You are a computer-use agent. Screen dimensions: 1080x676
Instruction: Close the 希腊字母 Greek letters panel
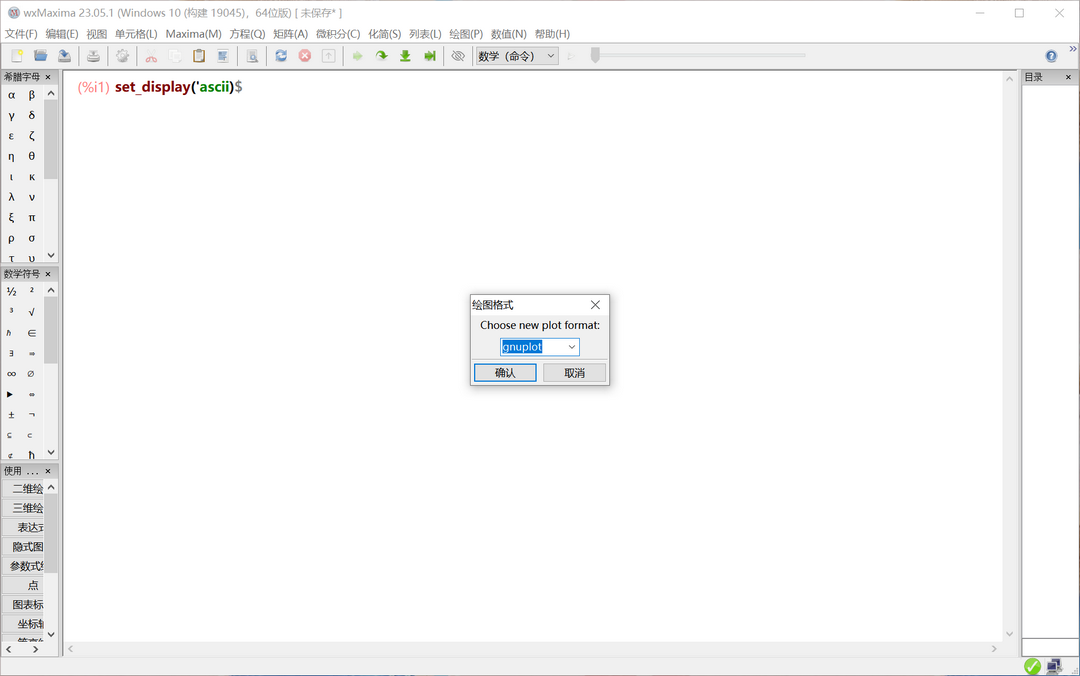coord(48,77)
